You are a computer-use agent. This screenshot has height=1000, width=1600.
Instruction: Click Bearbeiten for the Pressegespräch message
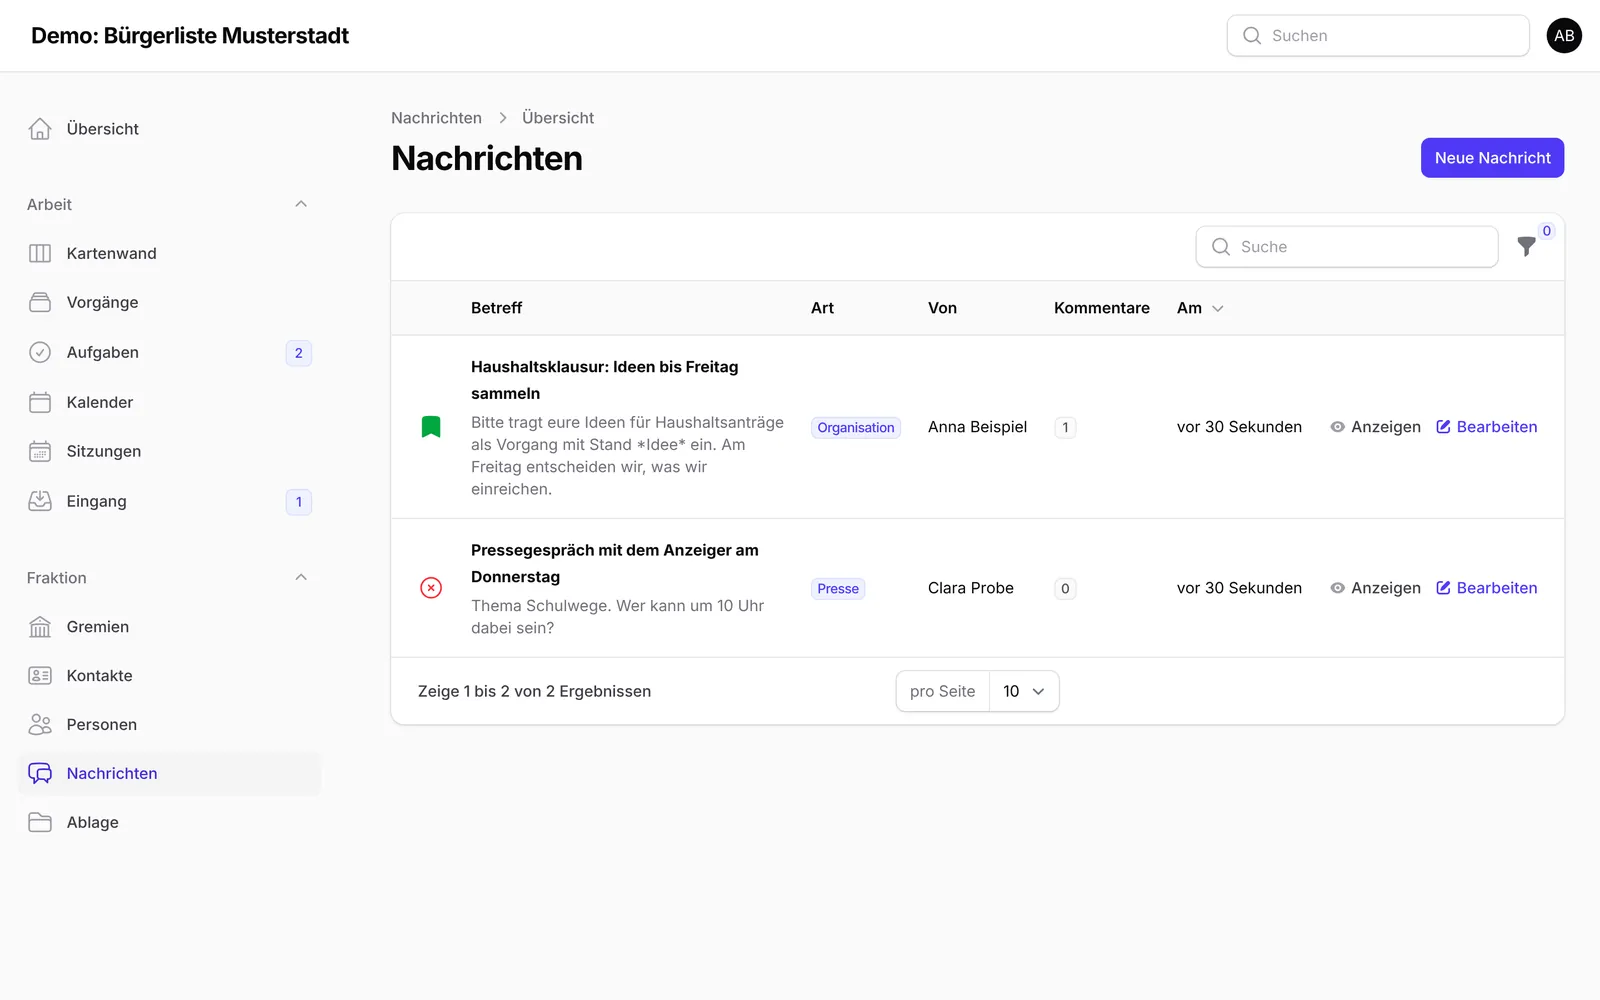(x=1487, y=588)
